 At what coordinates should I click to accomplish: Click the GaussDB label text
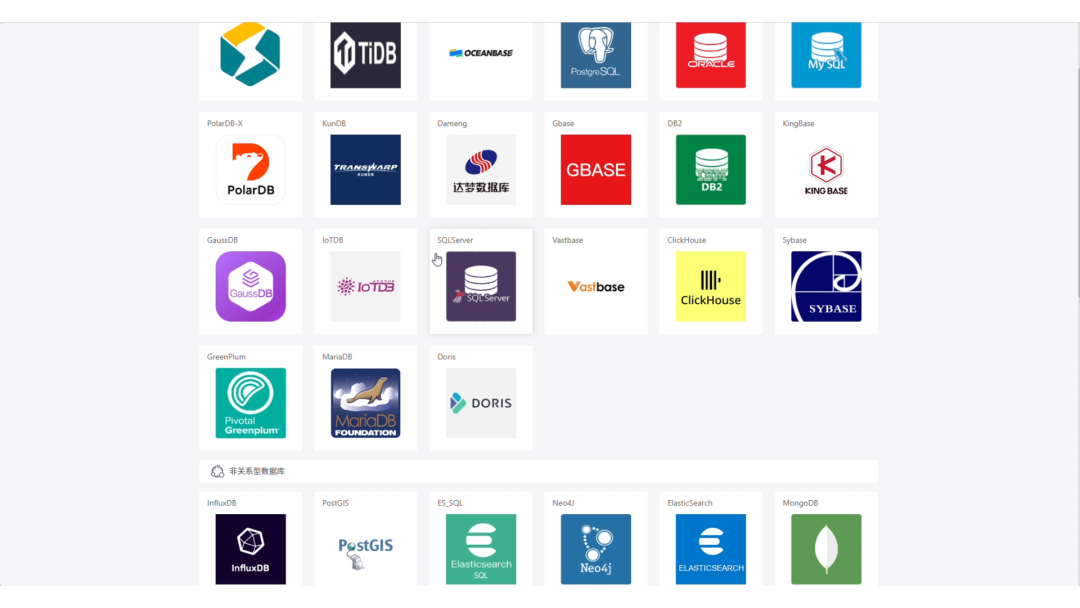pyautogui.click(x=222, y=240)
